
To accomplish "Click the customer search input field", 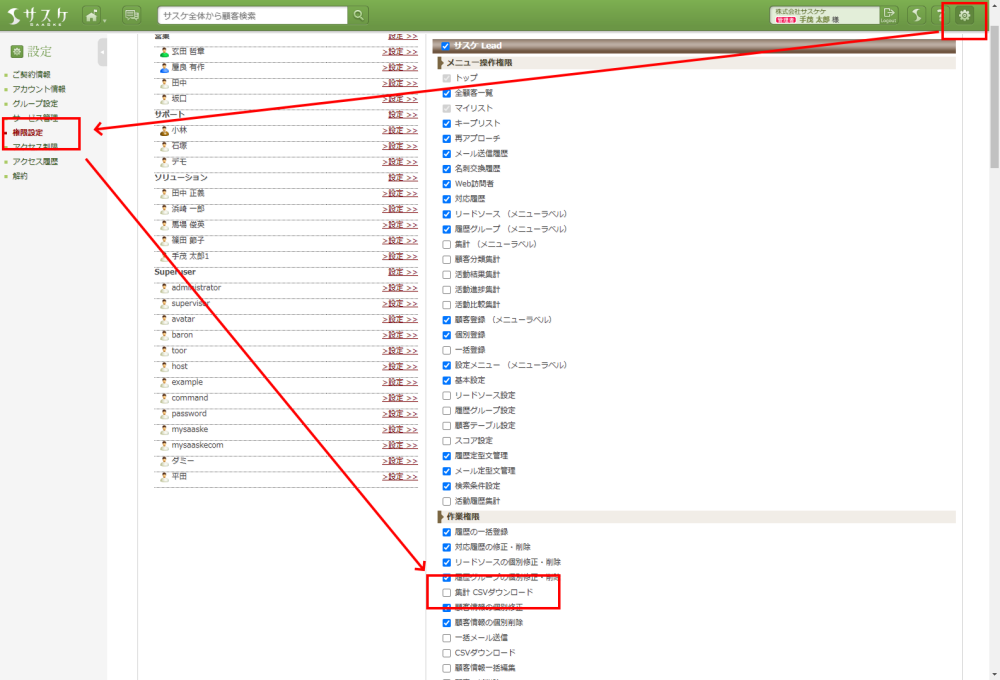I will point(253,15).
